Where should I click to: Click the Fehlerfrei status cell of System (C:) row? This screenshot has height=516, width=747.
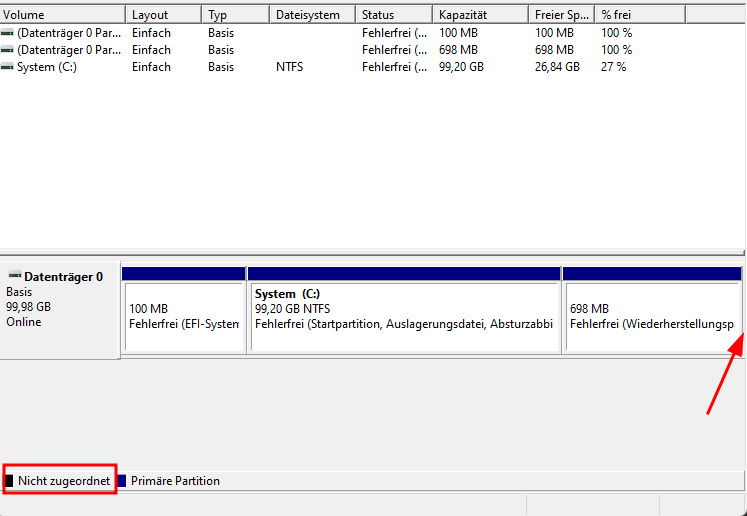pyautogui.click(x=394, y=67)
